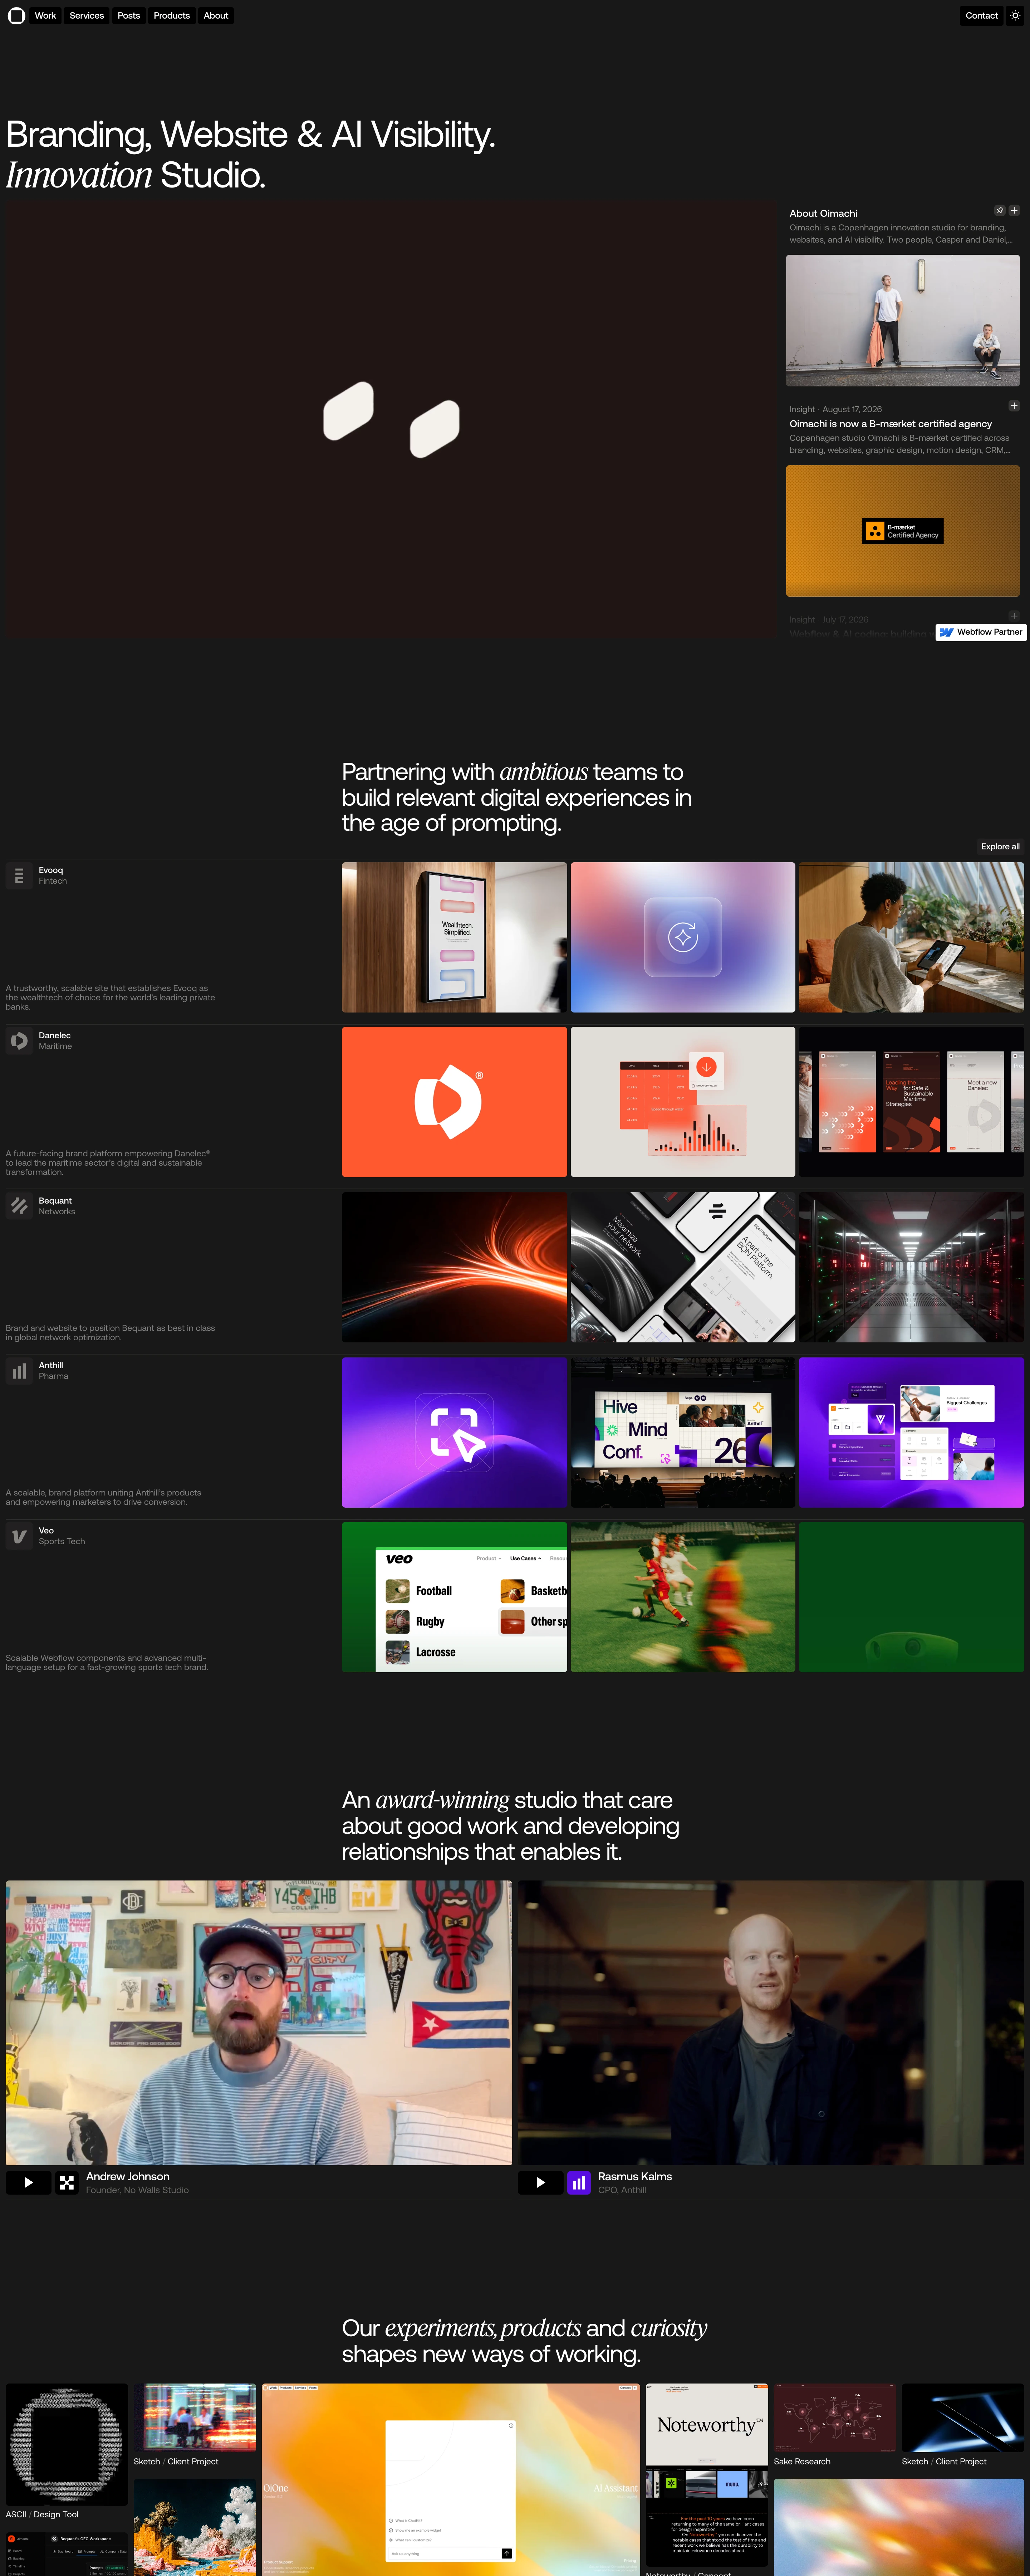Image resolution: width=1030 pixels, height=2576 pixels.
Task: Open the orange Danelec logo image
Action: pos(454,1102)
